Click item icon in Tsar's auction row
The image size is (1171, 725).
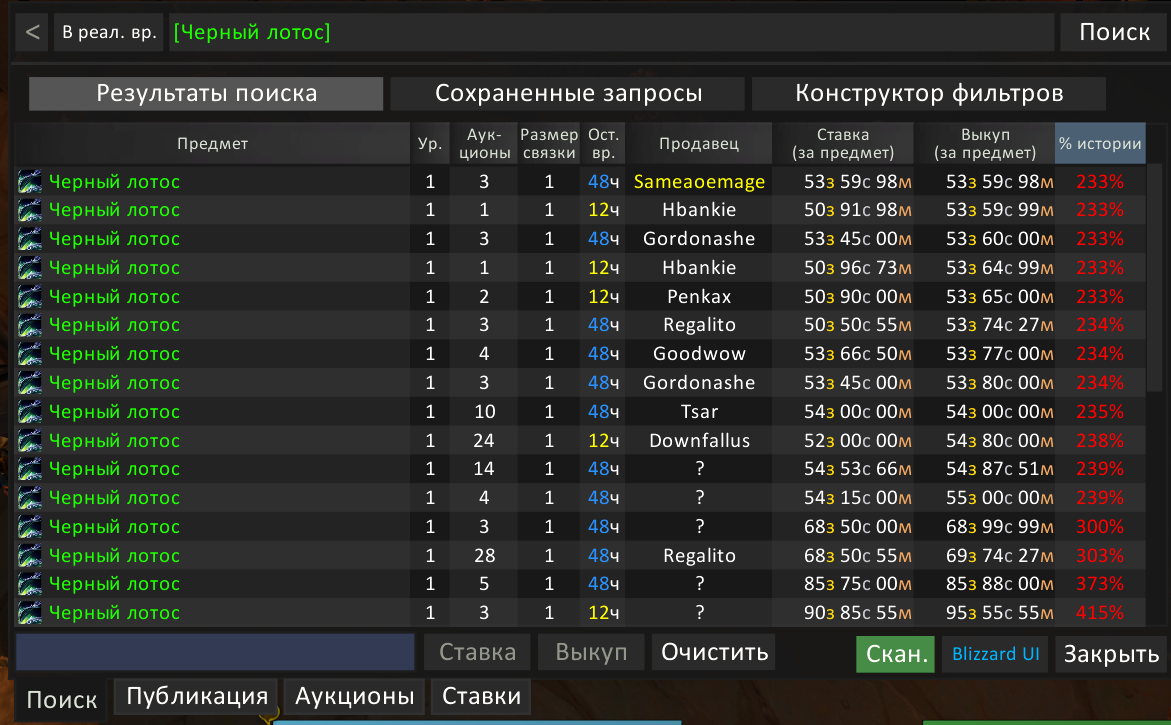point(30,411)
